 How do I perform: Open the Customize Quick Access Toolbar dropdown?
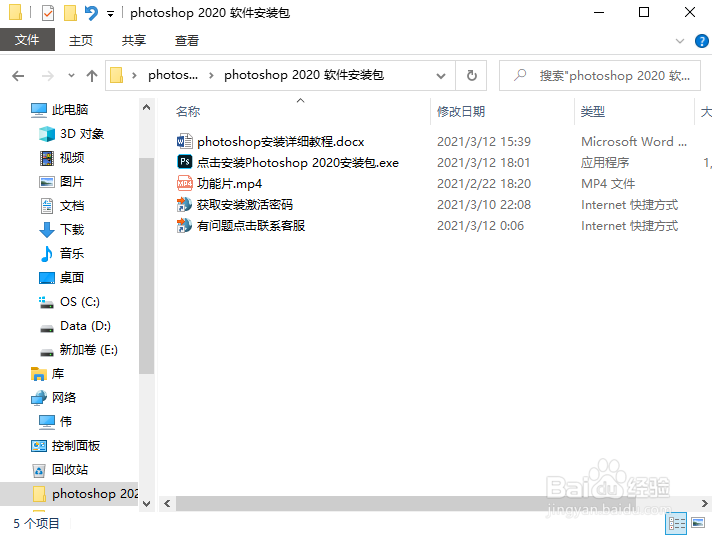coord(110,14)
